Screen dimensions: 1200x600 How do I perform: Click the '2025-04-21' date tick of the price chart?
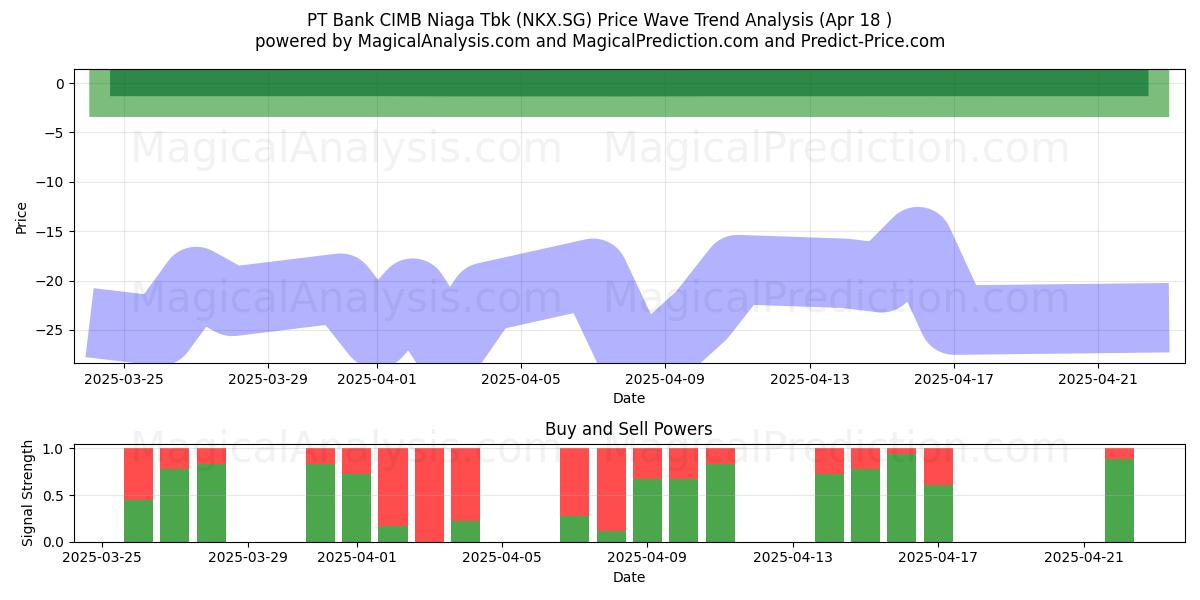click(x=1099, y=379)
